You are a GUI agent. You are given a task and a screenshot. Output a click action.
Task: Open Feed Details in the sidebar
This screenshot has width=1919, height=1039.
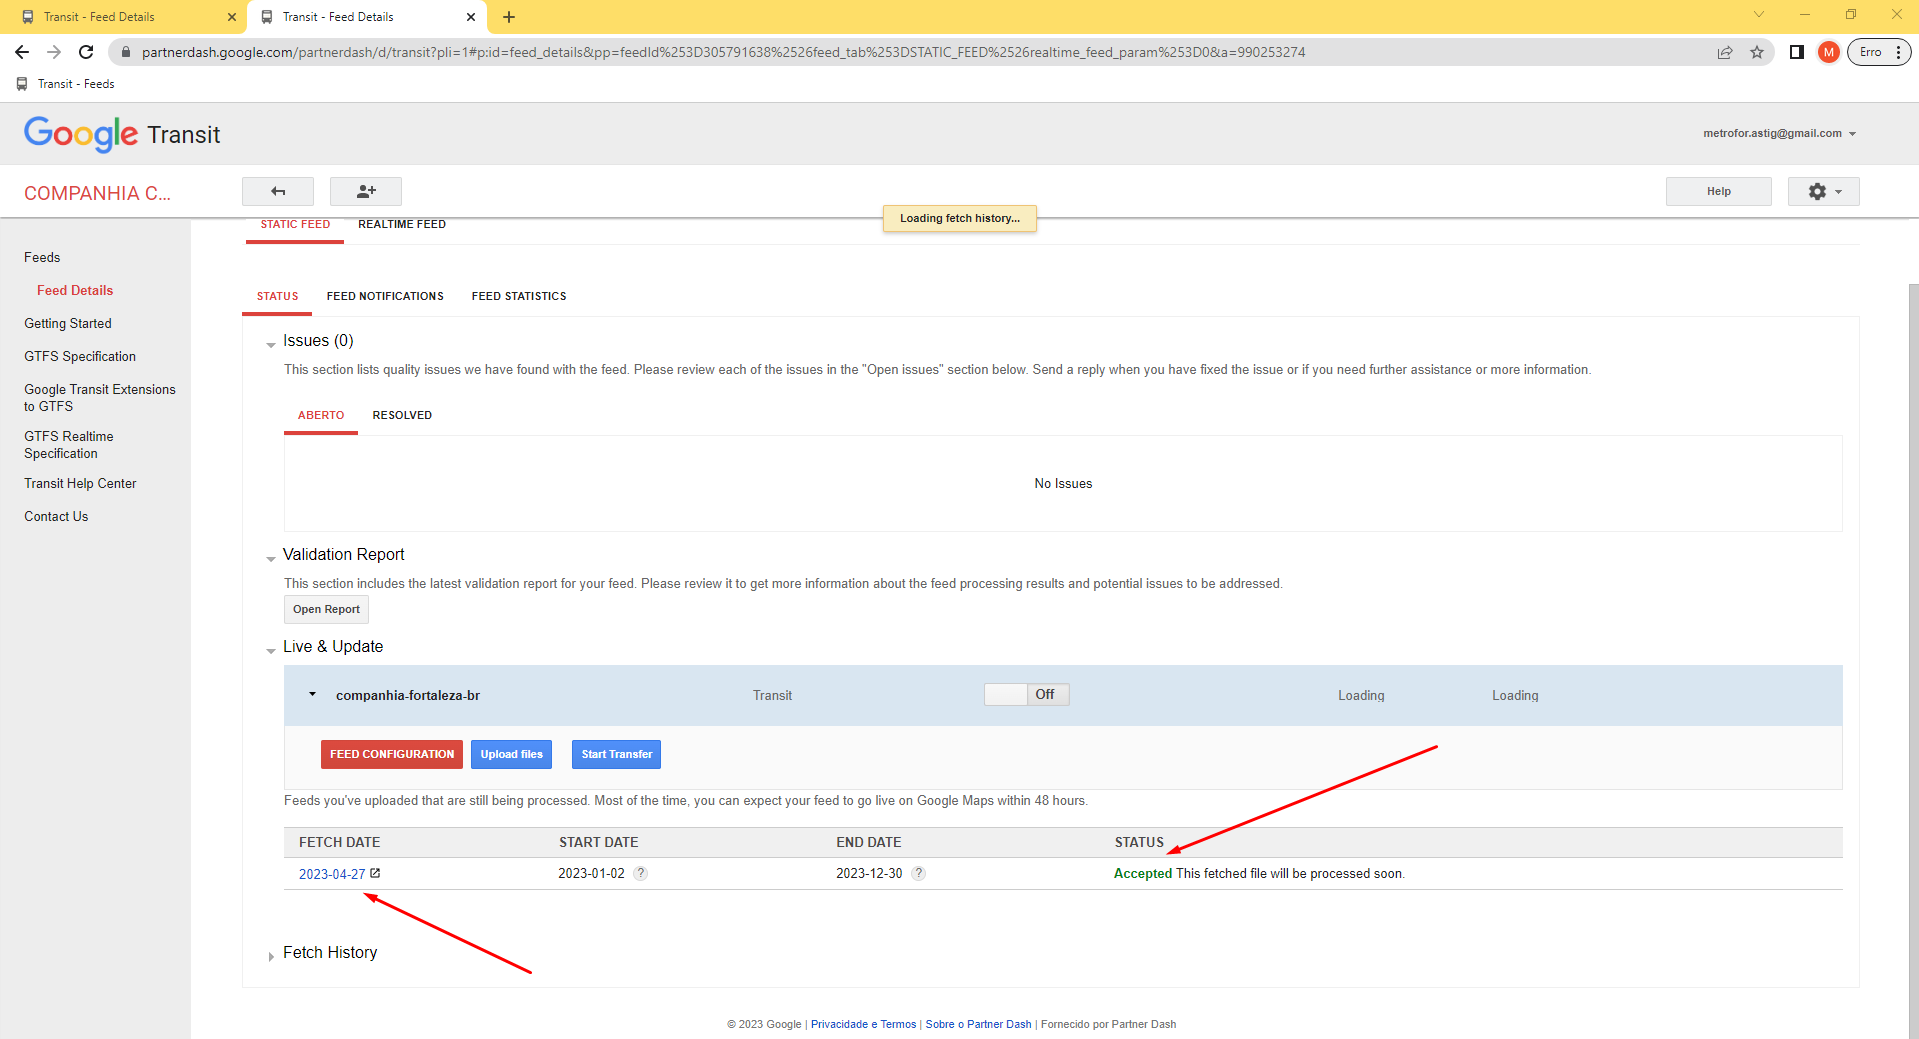[75, 290]
